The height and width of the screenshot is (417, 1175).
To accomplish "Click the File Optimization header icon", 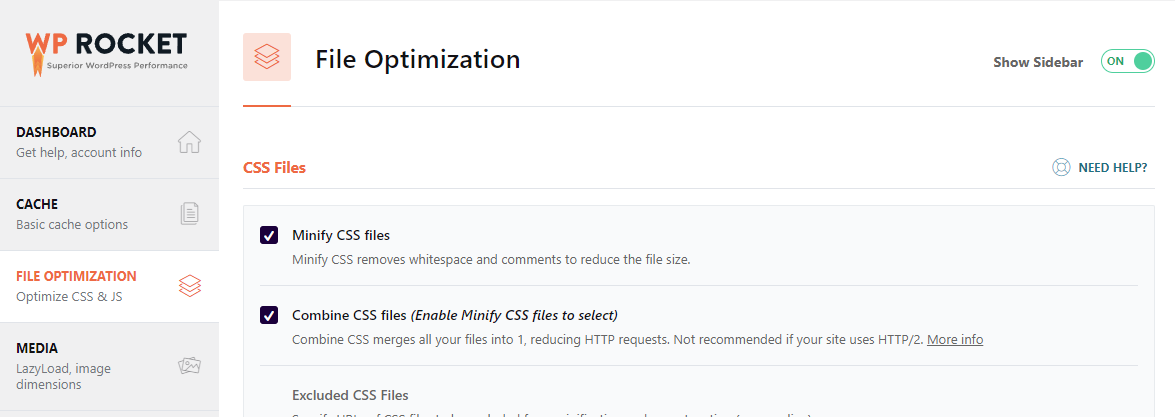I will (x=267, y=57).
